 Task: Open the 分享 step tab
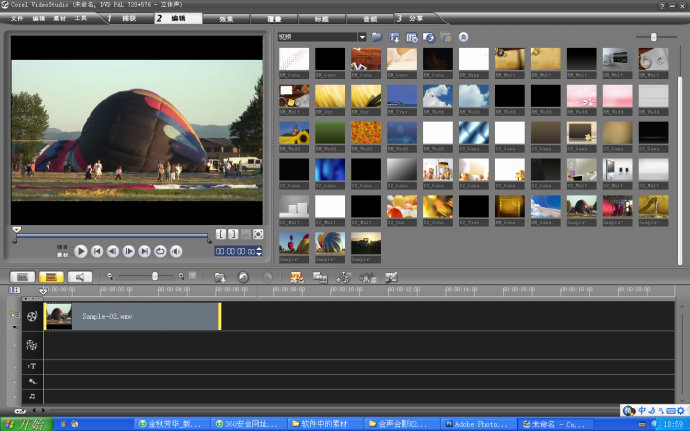[415, 18]
